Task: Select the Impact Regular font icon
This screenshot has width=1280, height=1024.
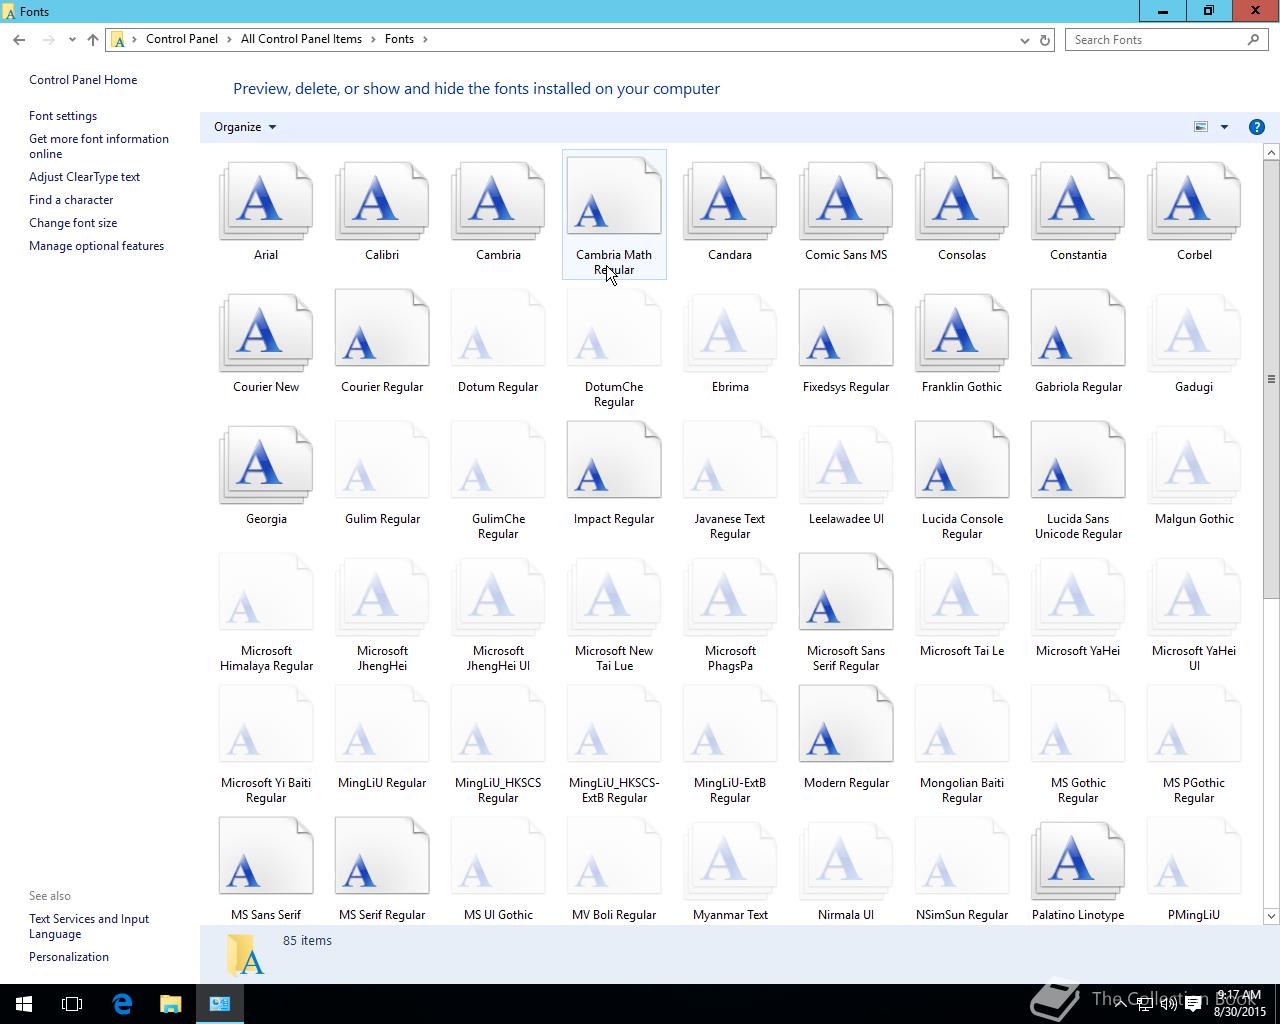Action: [x=614, y=462]
